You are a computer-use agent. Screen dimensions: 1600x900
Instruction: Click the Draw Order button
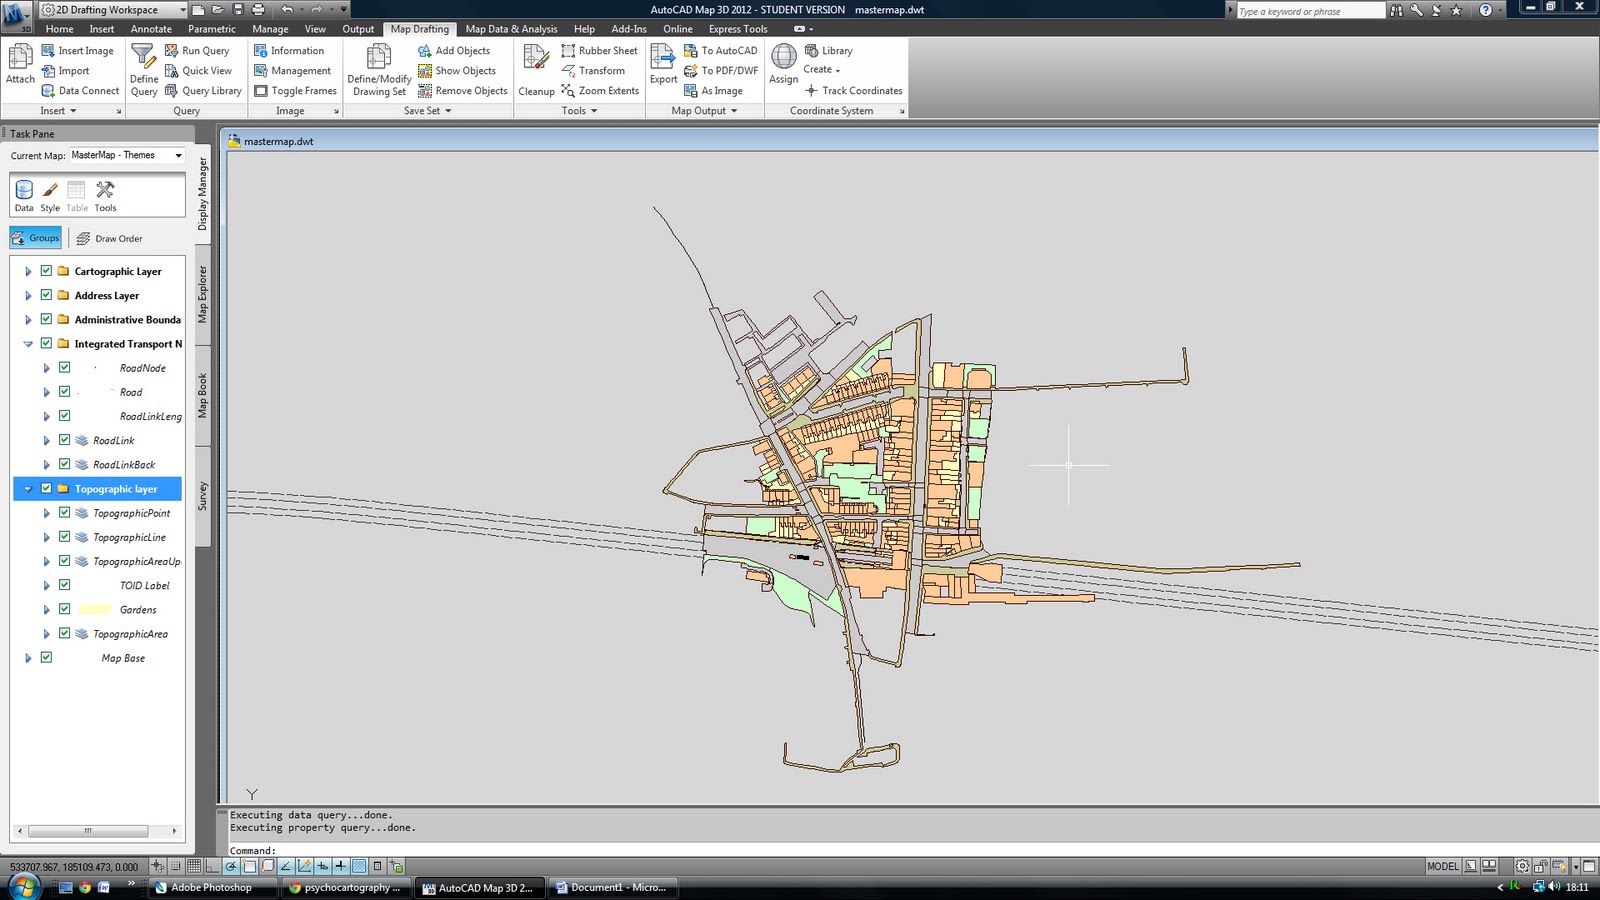click(112, 238)
